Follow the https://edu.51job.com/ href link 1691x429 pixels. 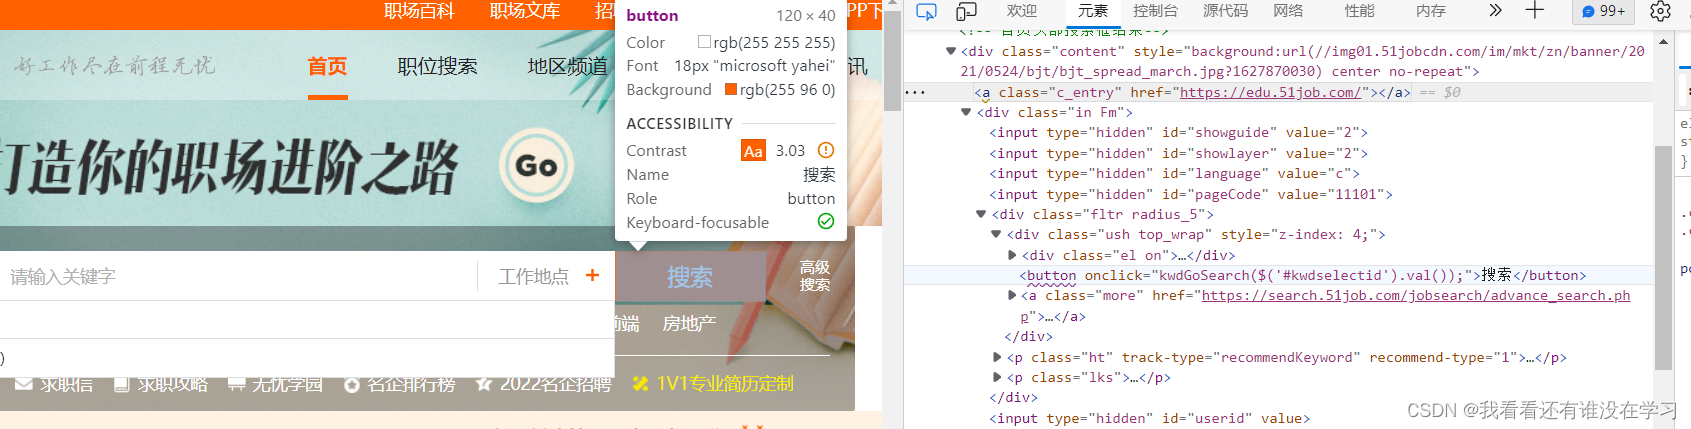[x=1270, y=92]
